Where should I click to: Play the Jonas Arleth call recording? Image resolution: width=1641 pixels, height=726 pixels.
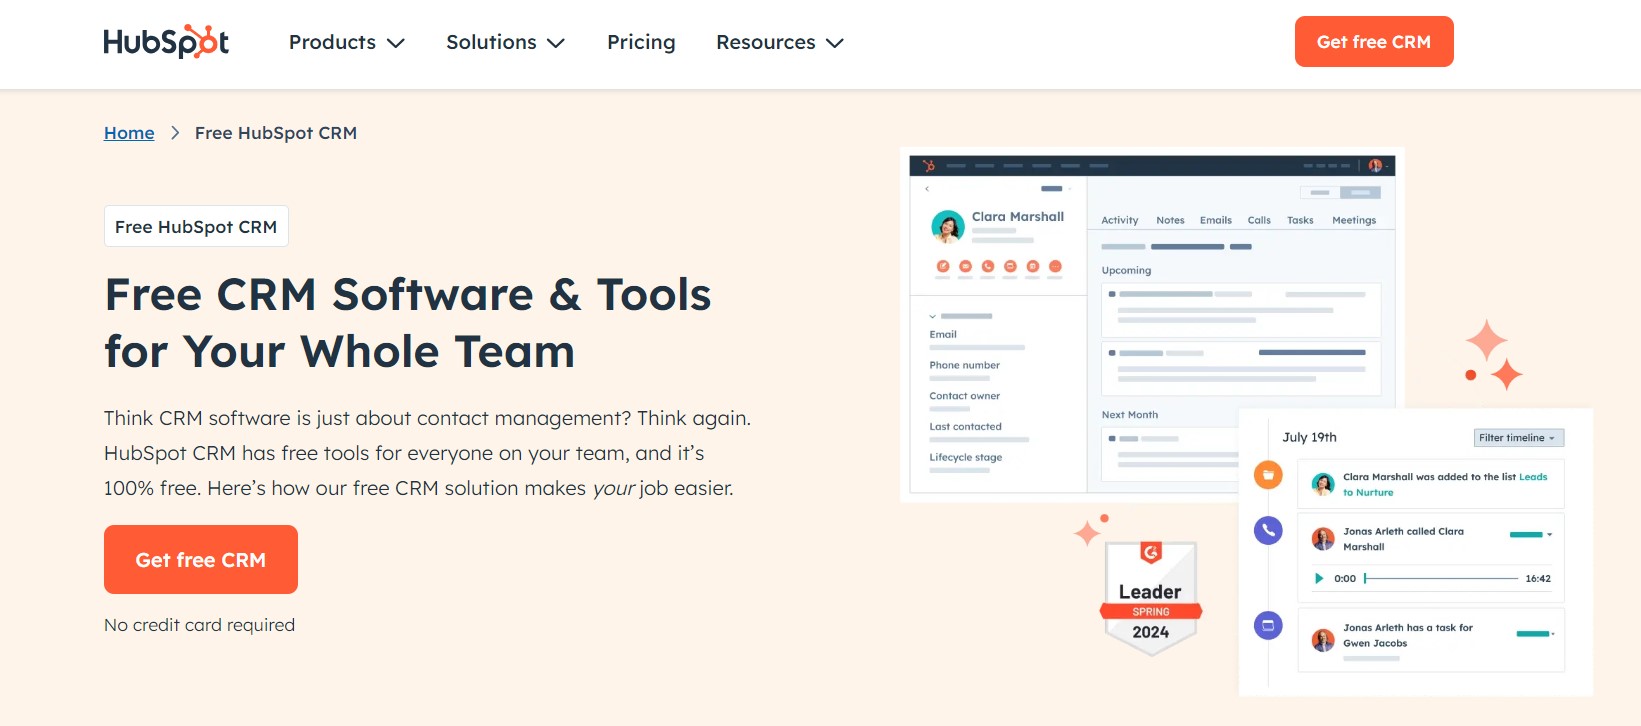tap(1319, 578)
